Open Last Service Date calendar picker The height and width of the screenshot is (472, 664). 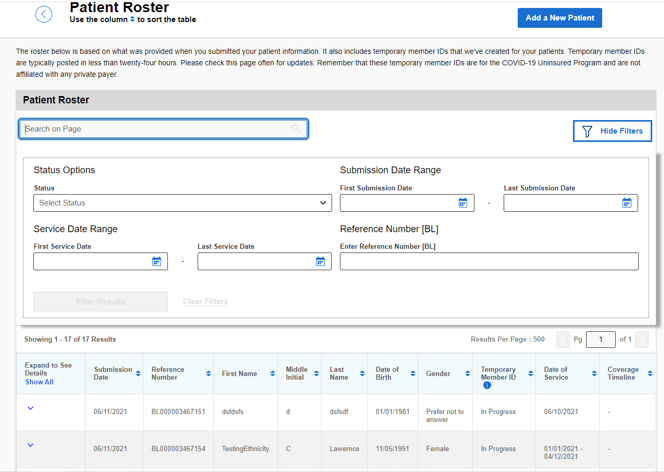click(x=321, y=262)
